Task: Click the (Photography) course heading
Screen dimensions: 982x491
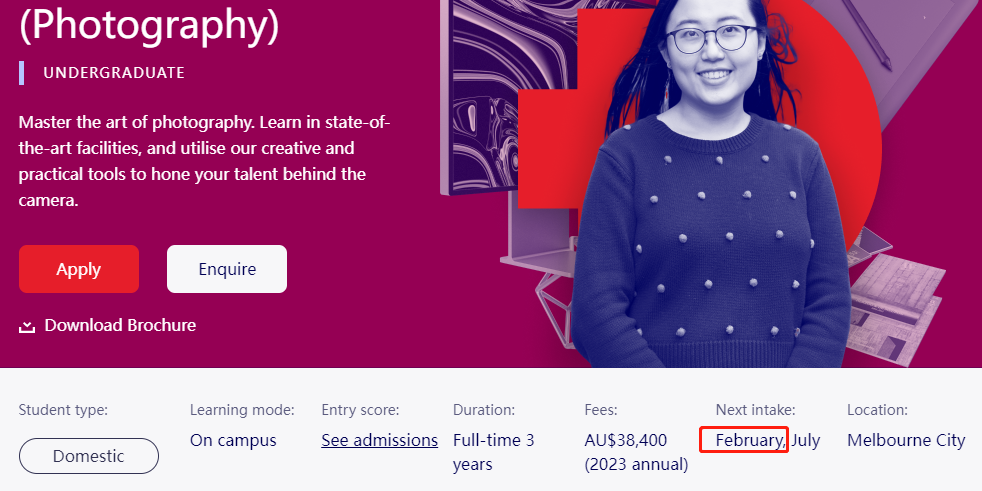Action: pyautogui.click(x=149, y=25)
